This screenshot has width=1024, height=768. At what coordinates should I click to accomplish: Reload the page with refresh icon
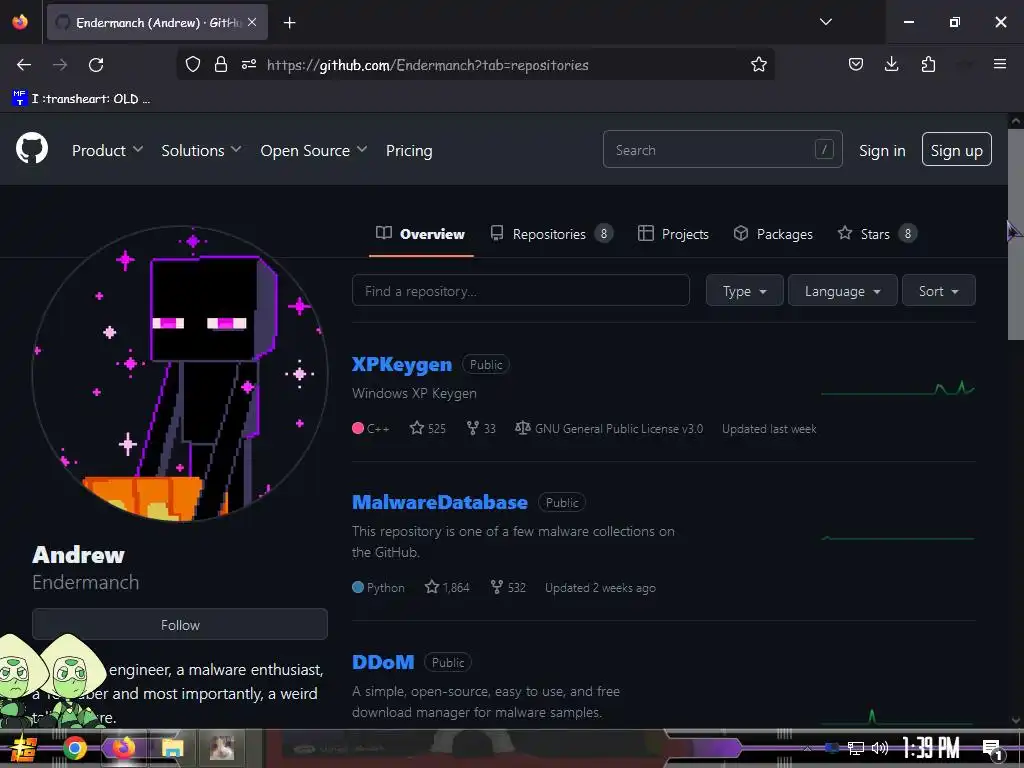pyautogui.click(x=96, y=65)
